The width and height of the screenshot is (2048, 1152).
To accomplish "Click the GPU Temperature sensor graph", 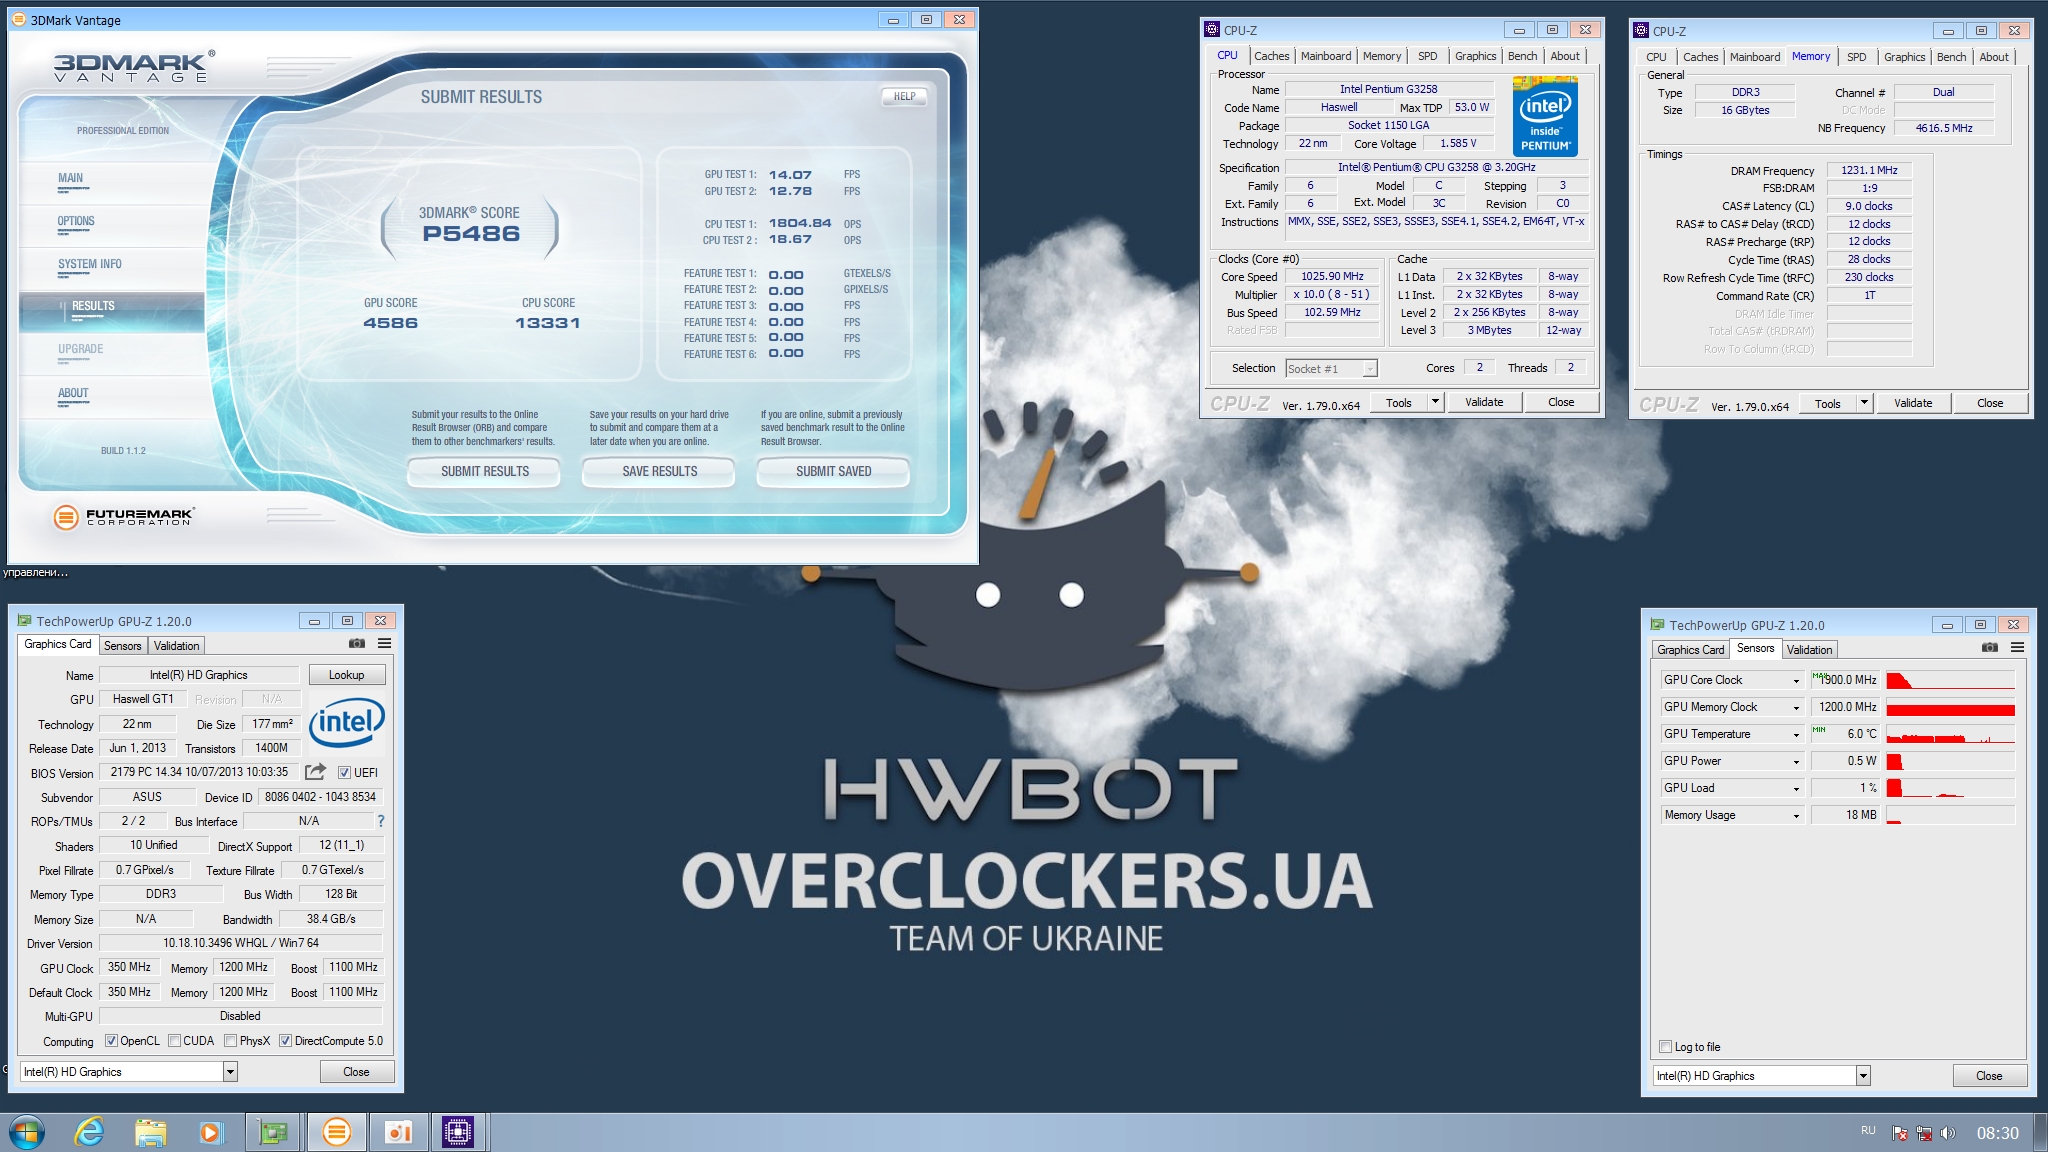I will 1950,734.
